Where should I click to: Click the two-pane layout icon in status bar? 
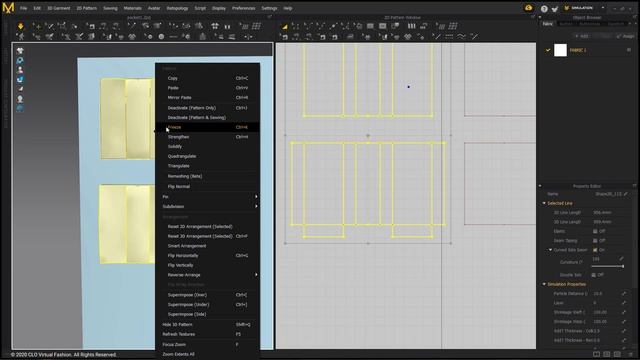(596, 354)
